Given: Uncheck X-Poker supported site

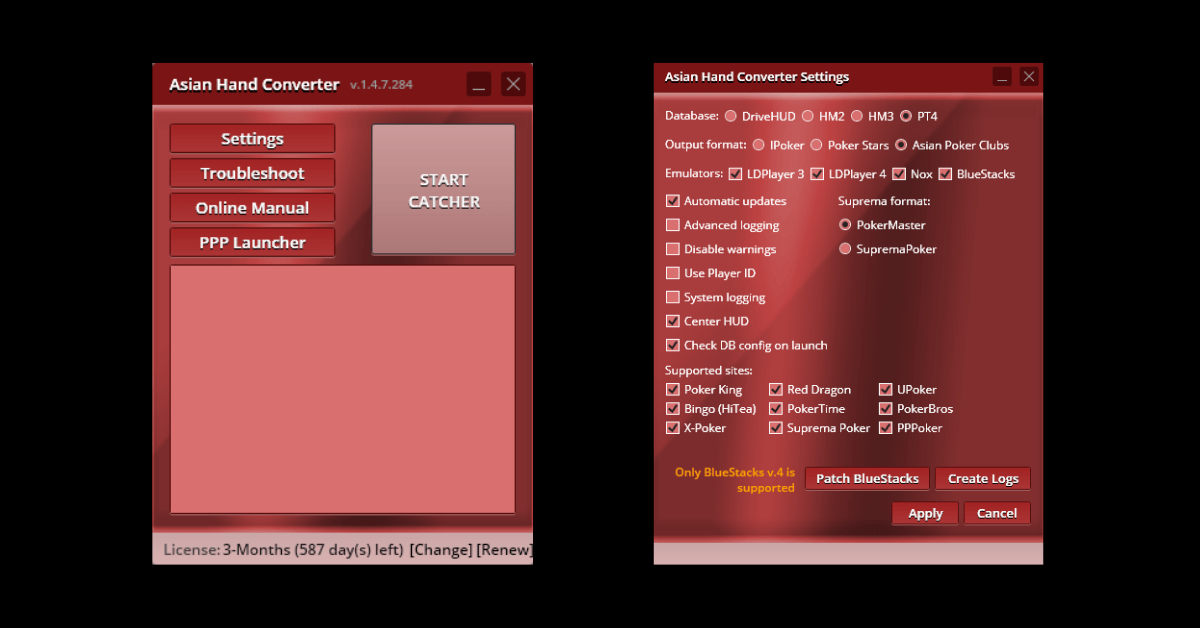Looking at the screenshot, I should point(673,428).
